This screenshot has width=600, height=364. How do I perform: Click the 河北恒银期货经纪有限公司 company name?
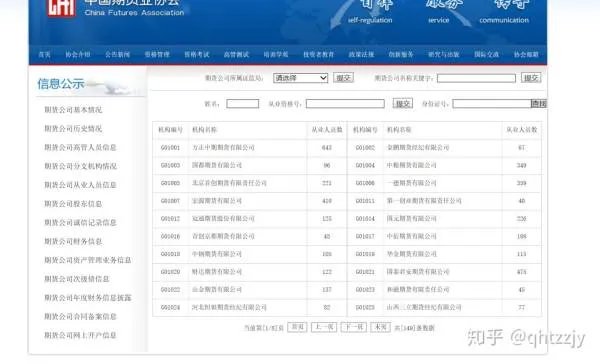(x=229, y=307)
